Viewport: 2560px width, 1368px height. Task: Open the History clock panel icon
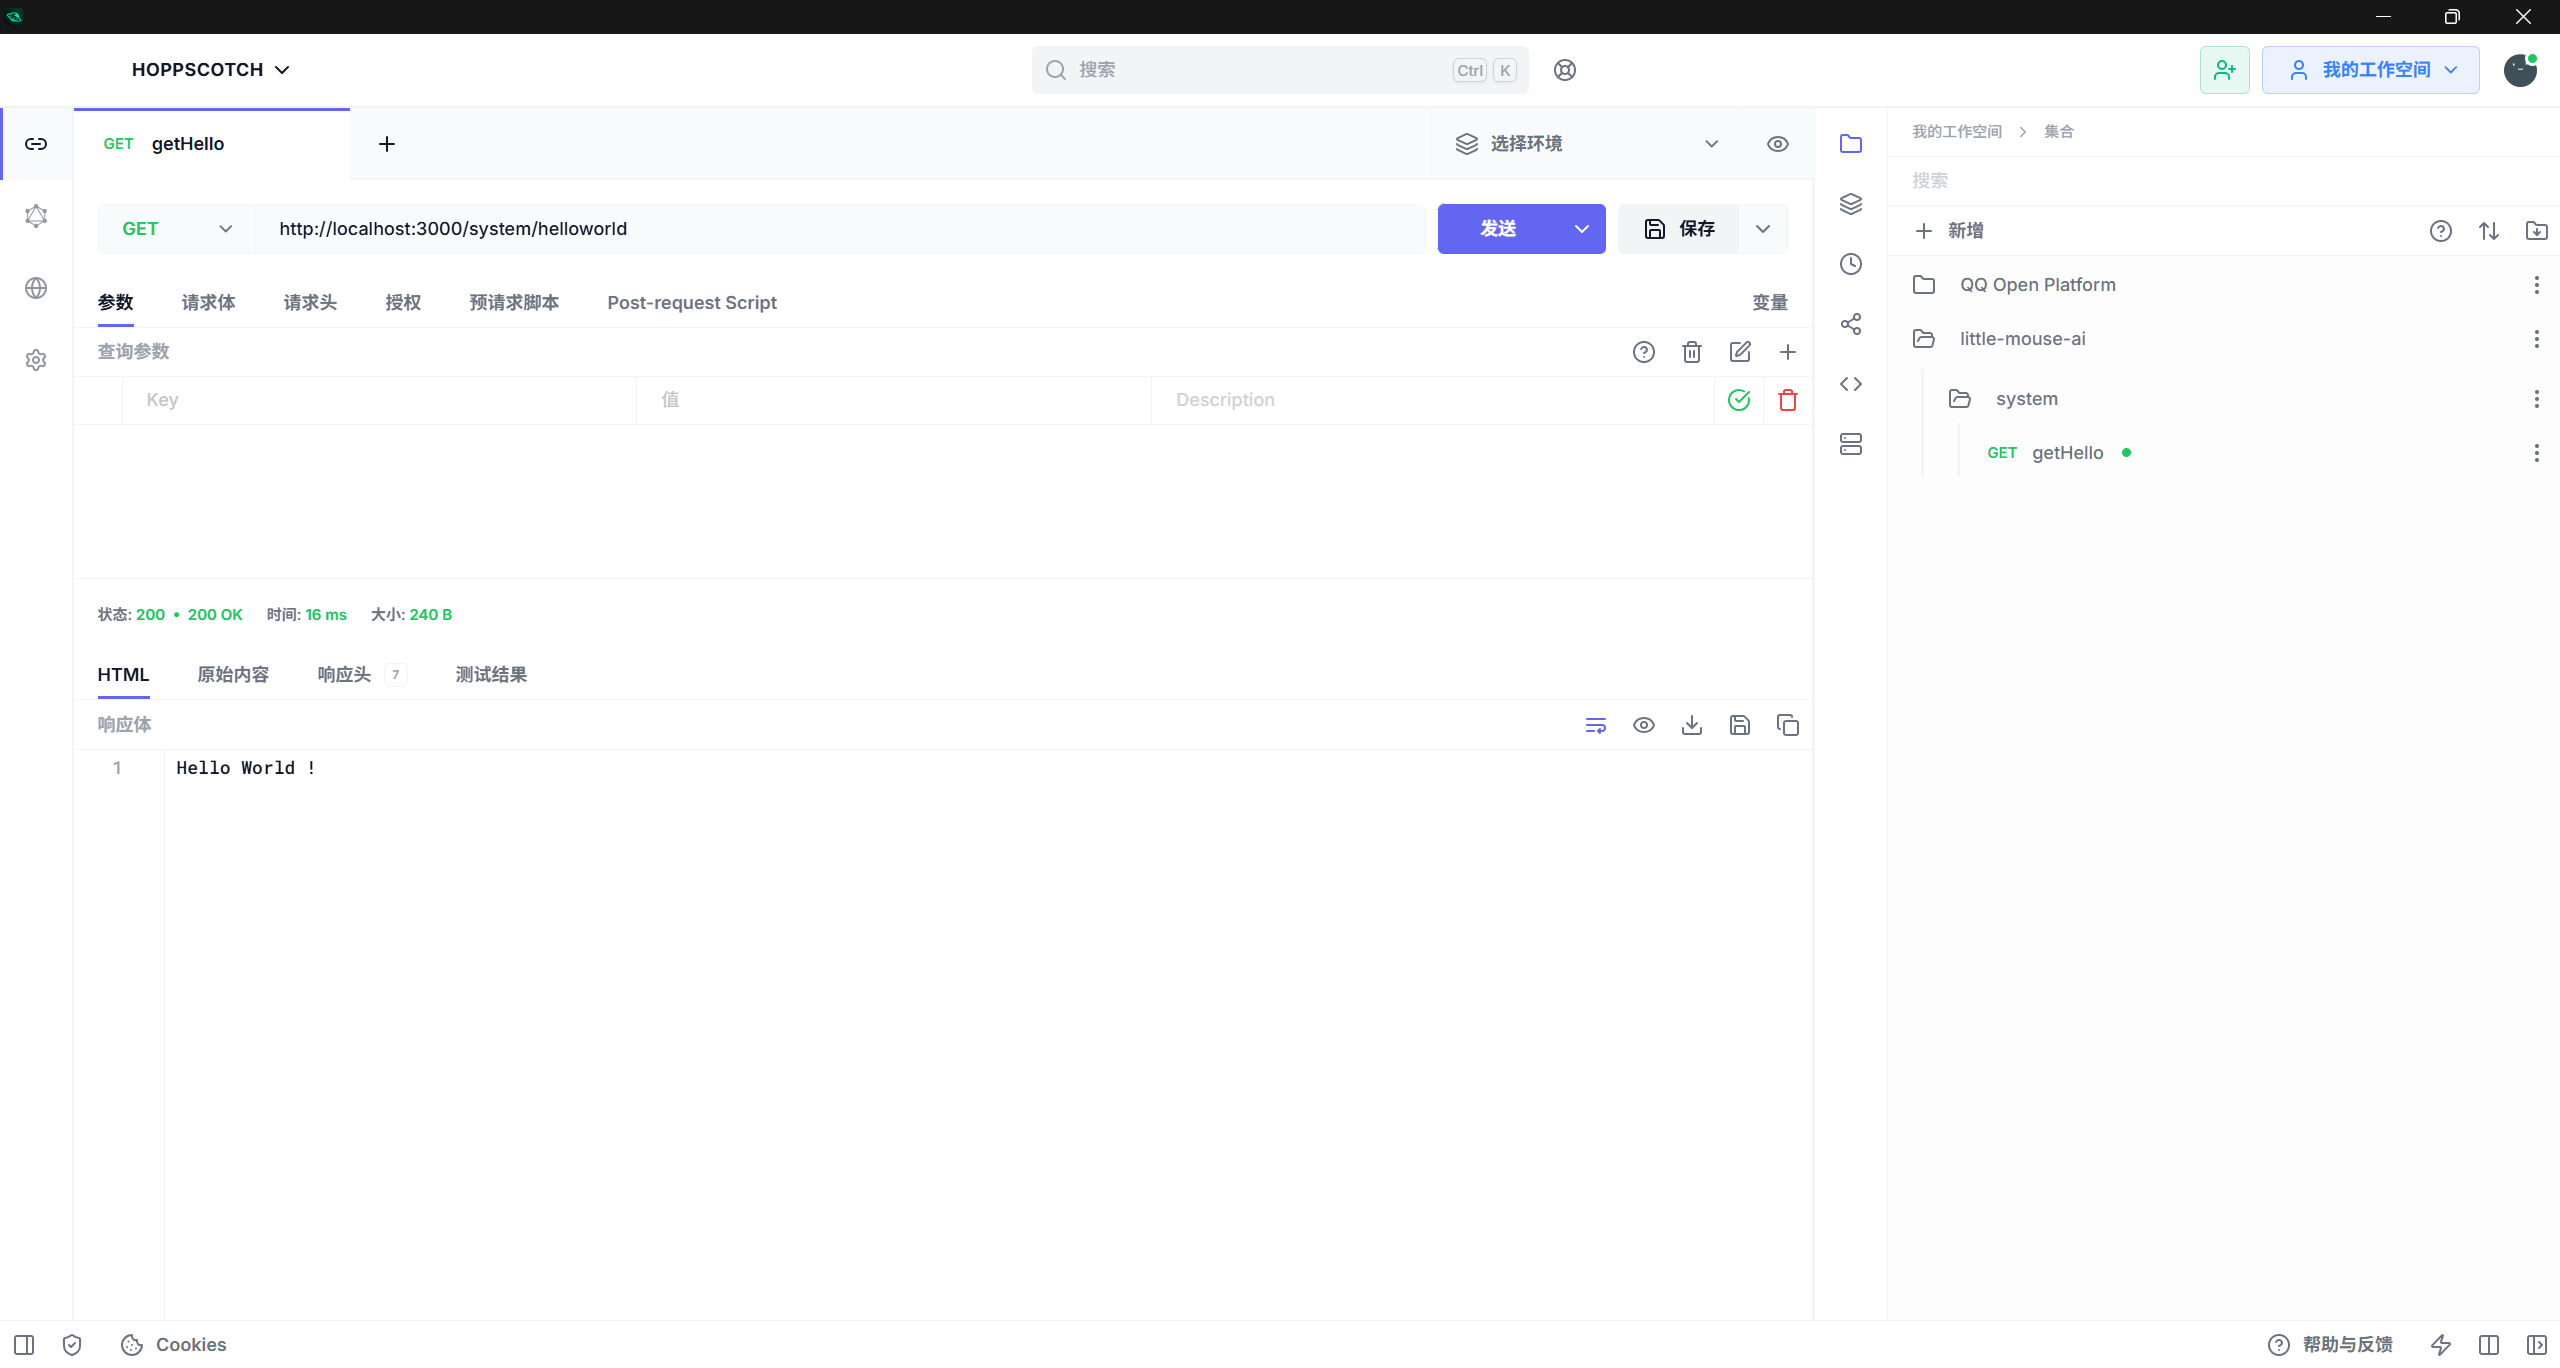(x=1851, y=264)
